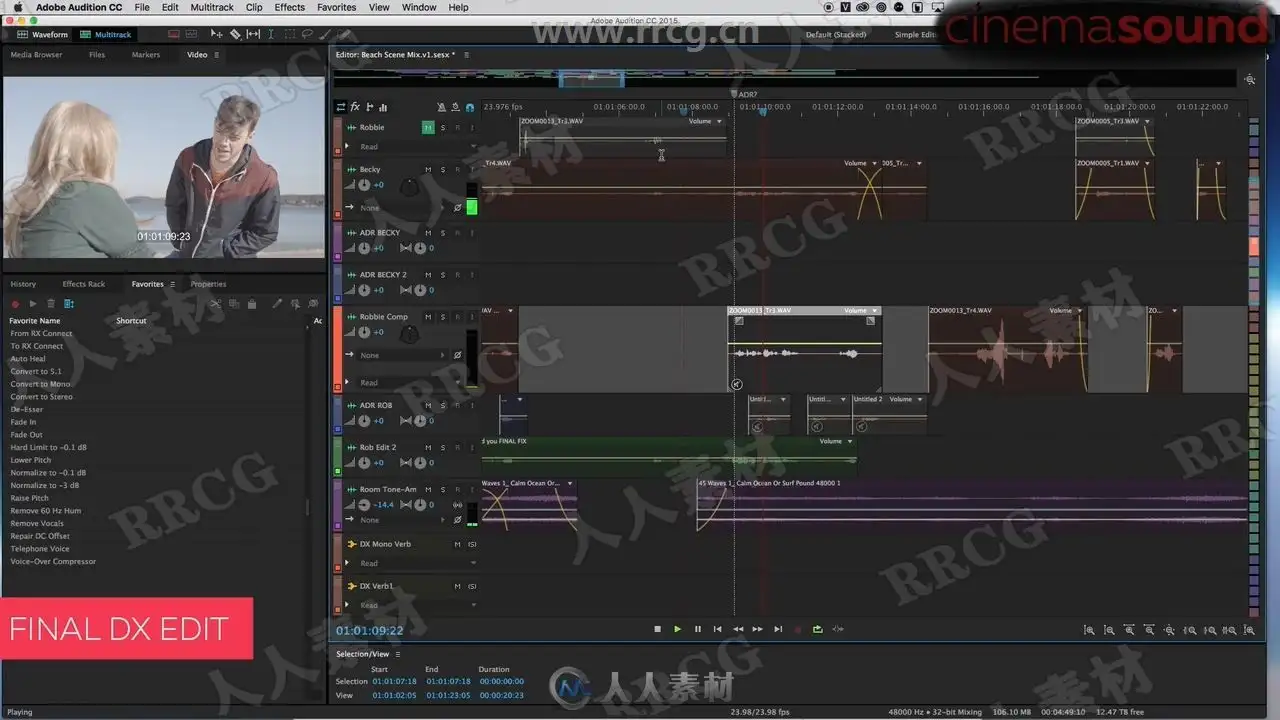Select the Default (Stacked) workspace
The image size is (1280, 720).
click(836, 34)
